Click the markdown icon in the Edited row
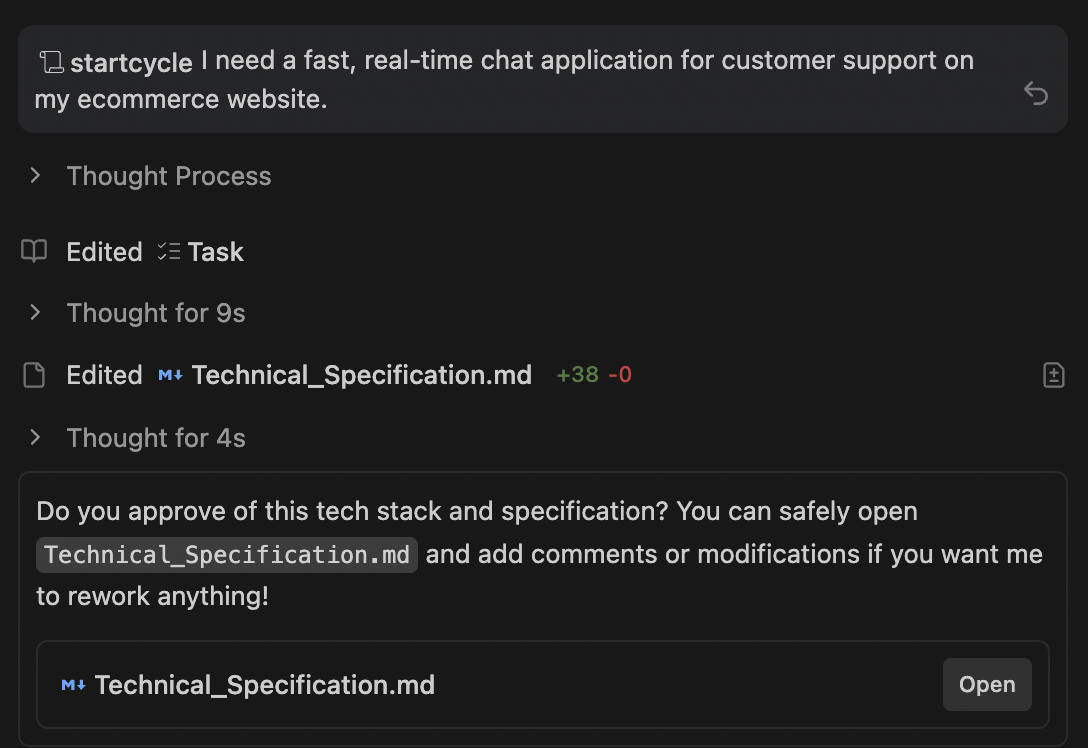This screenshot has width=1088, height=748. (170, 376)
